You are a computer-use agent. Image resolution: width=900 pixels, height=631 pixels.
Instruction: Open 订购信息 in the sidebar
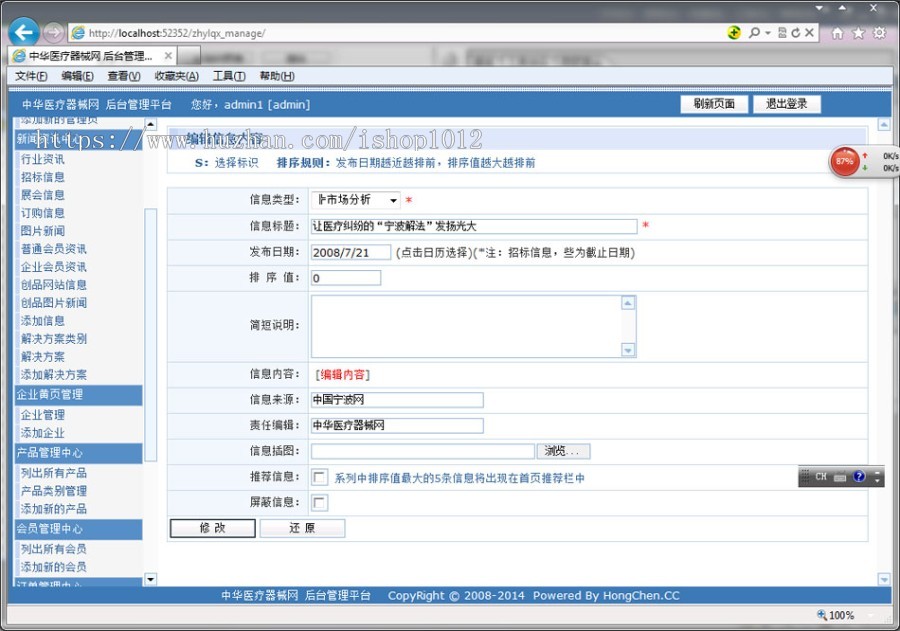[42, 213]
